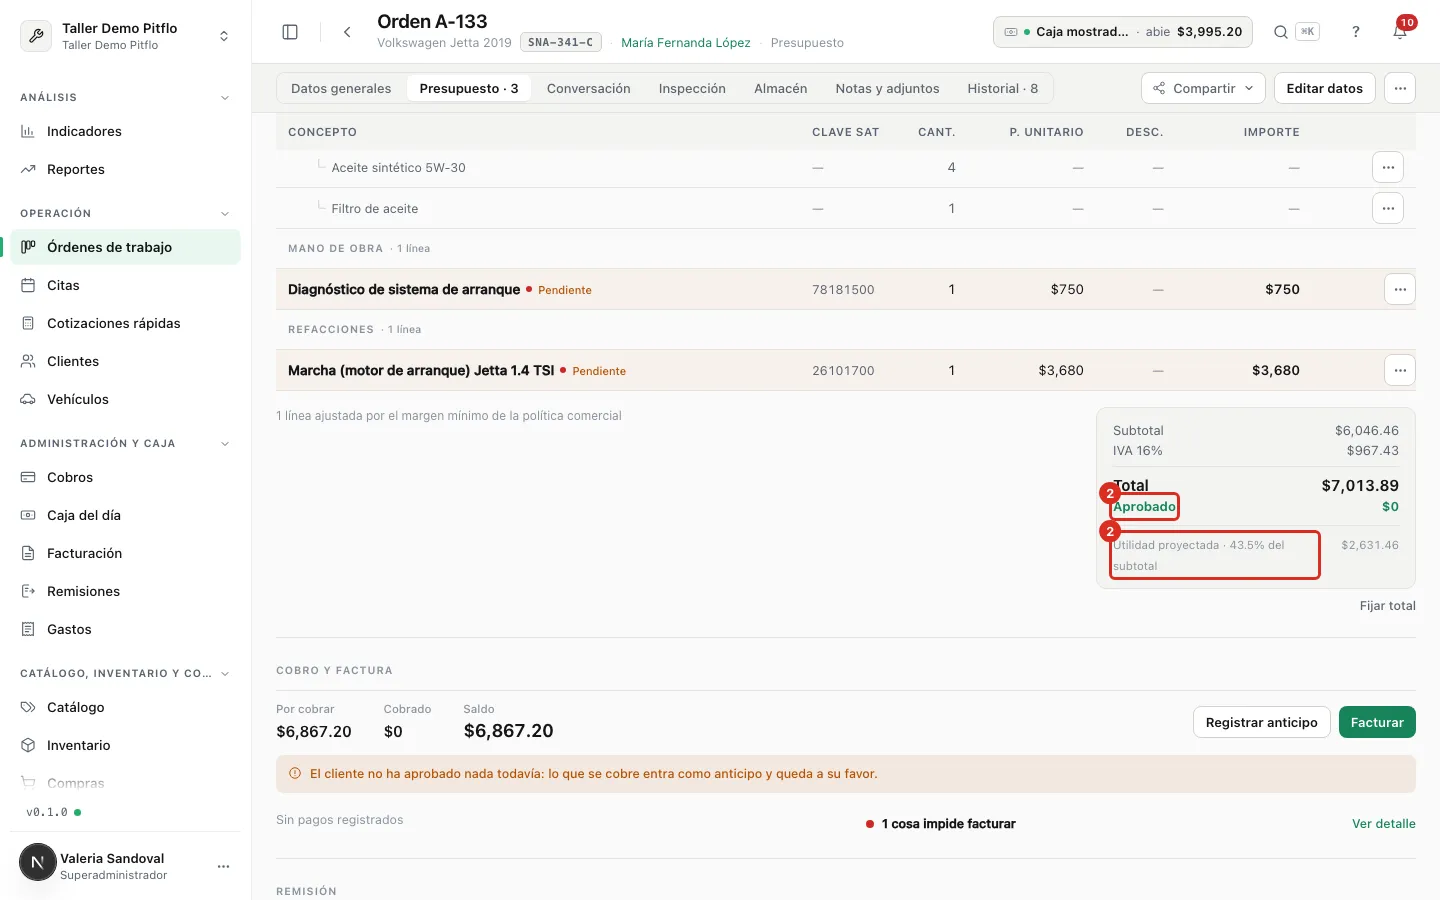Open Reportes in the sidebar
The height and width of the screenshot is (900, 1440).
(x=125, y=169)
